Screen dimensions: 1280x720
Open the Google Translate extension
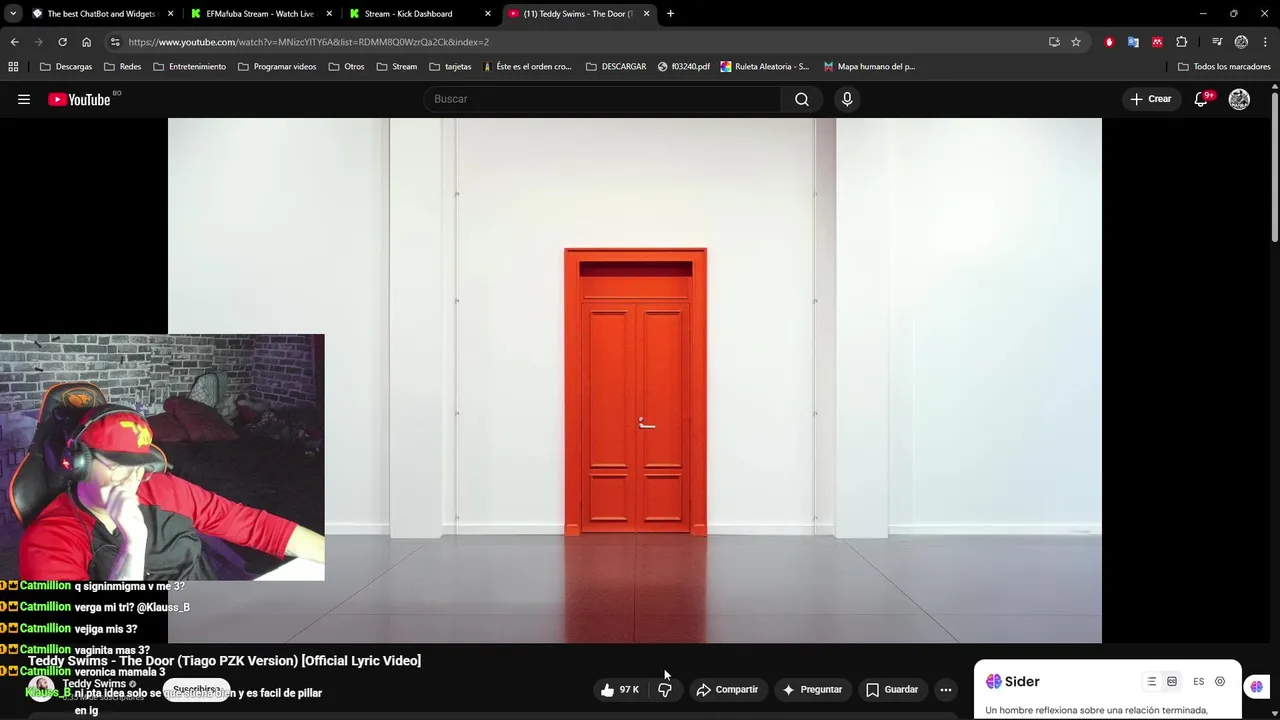pos(1133,42)
